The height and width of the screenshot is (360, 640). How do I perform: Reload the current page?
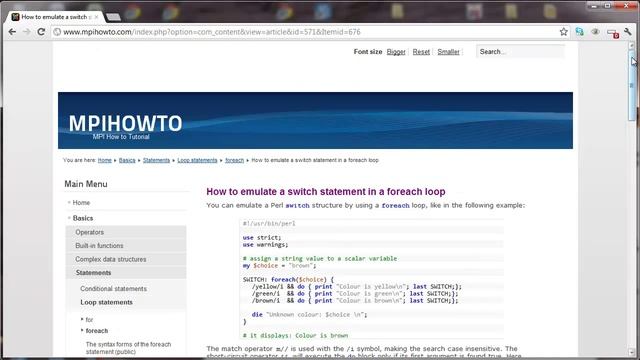[x=41, y=32]
